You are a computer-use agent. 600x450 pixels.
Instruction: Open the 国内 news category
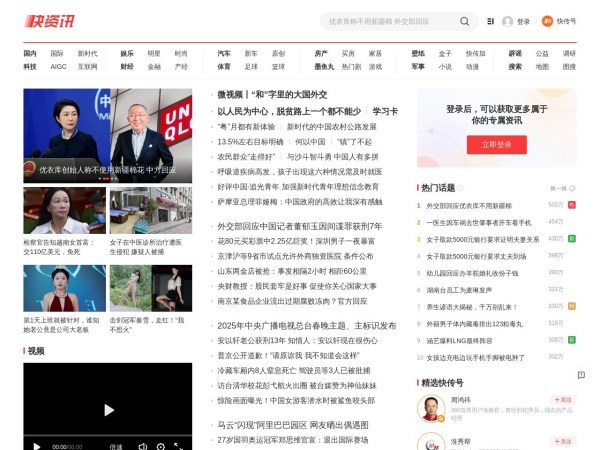click(30, 53)
